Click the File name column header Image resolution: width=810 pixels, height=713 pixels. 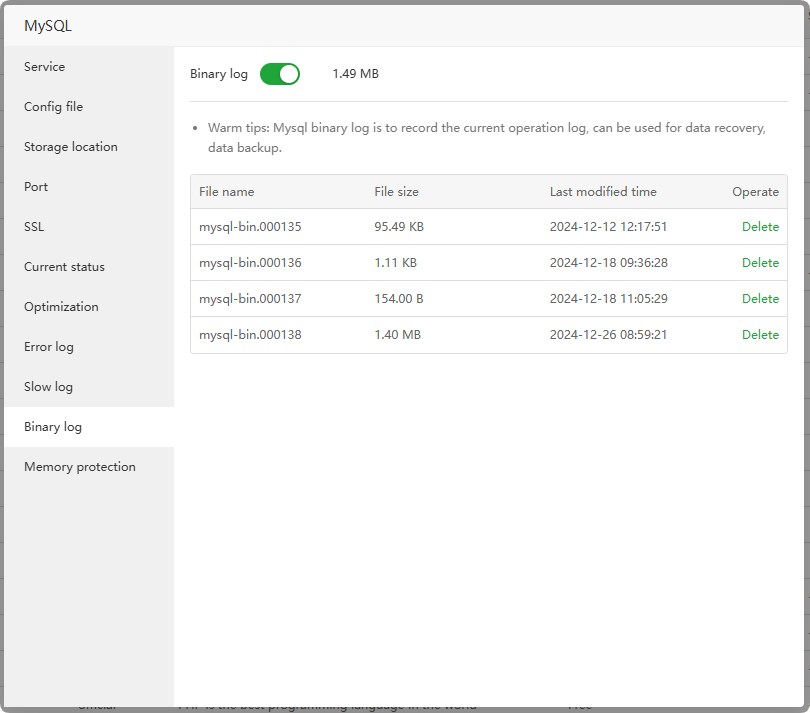[x=227, y=192]
